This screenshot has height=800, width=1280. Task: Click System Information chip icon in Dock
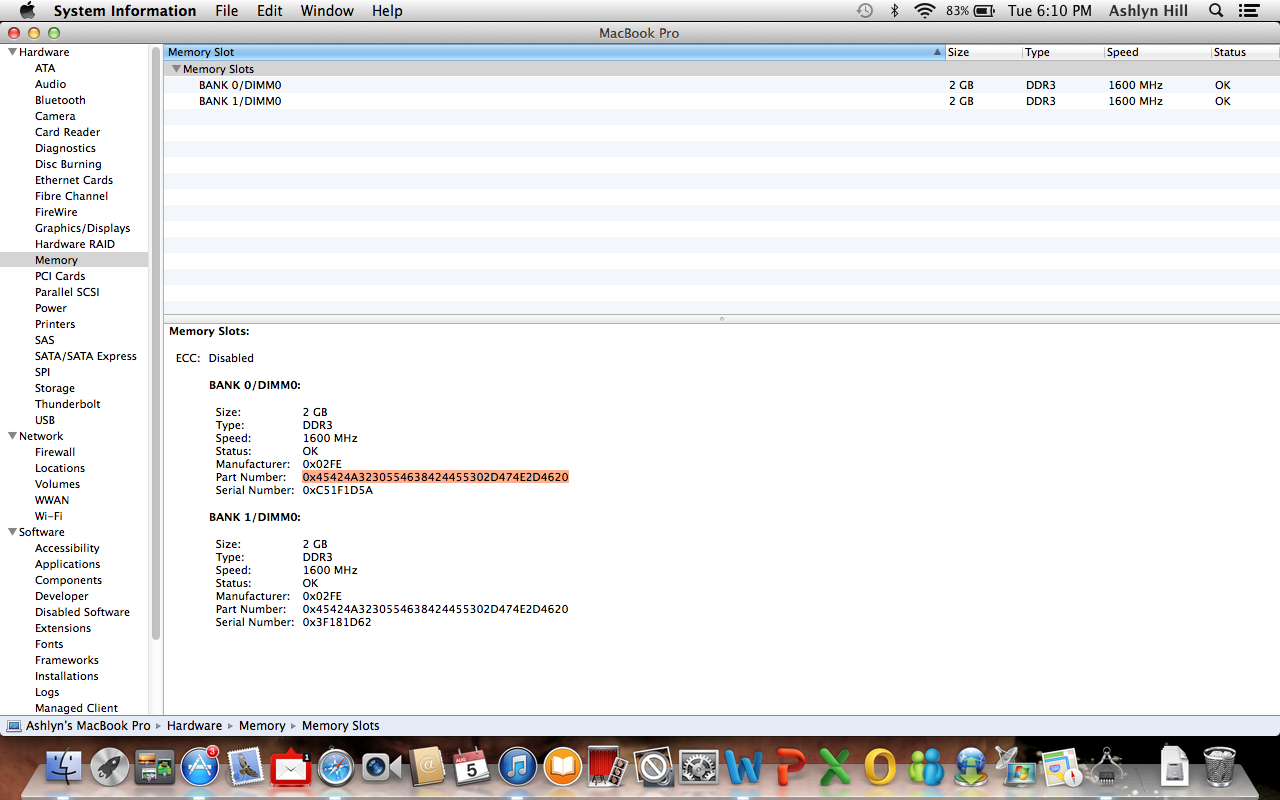click(1107, 767)
